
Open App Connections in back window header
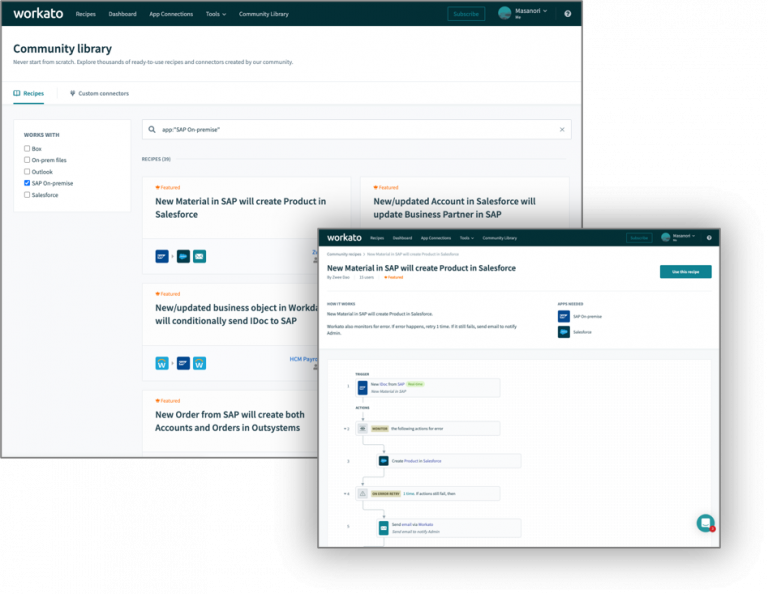(x=171, y=14)
